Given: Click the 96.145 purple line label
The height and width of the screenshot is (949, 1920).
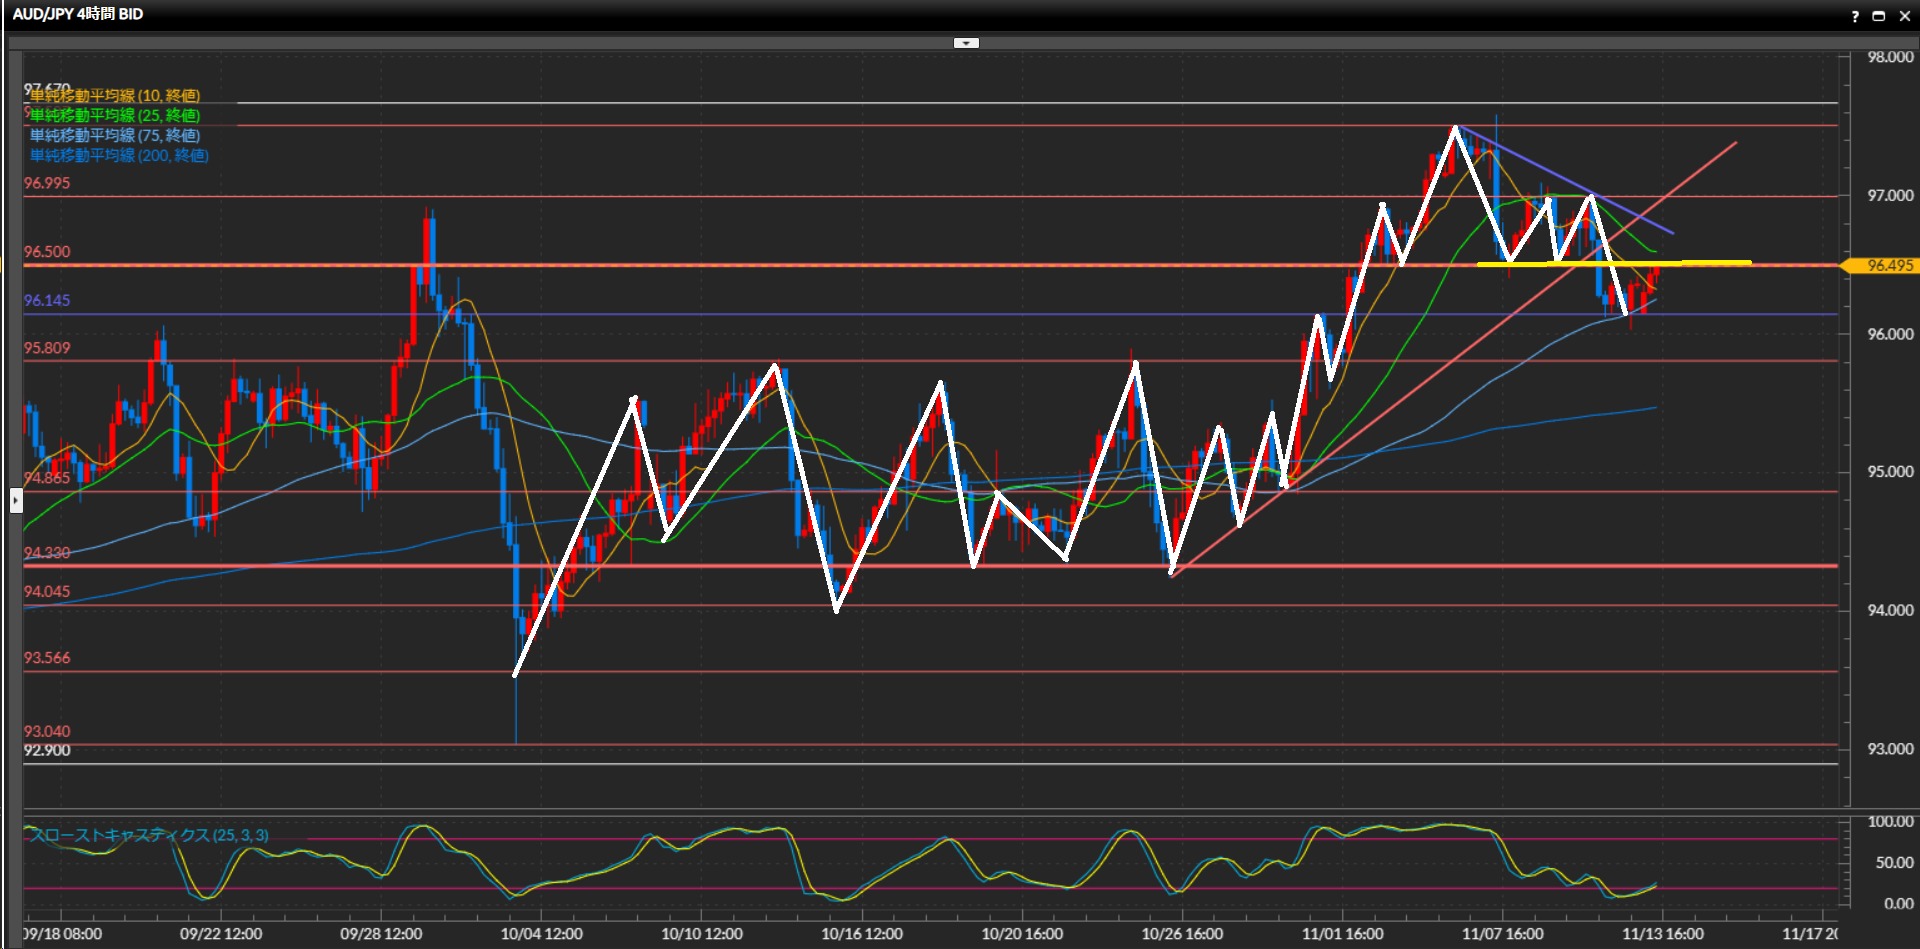Looking at the screenshot, I should point(47,301).
